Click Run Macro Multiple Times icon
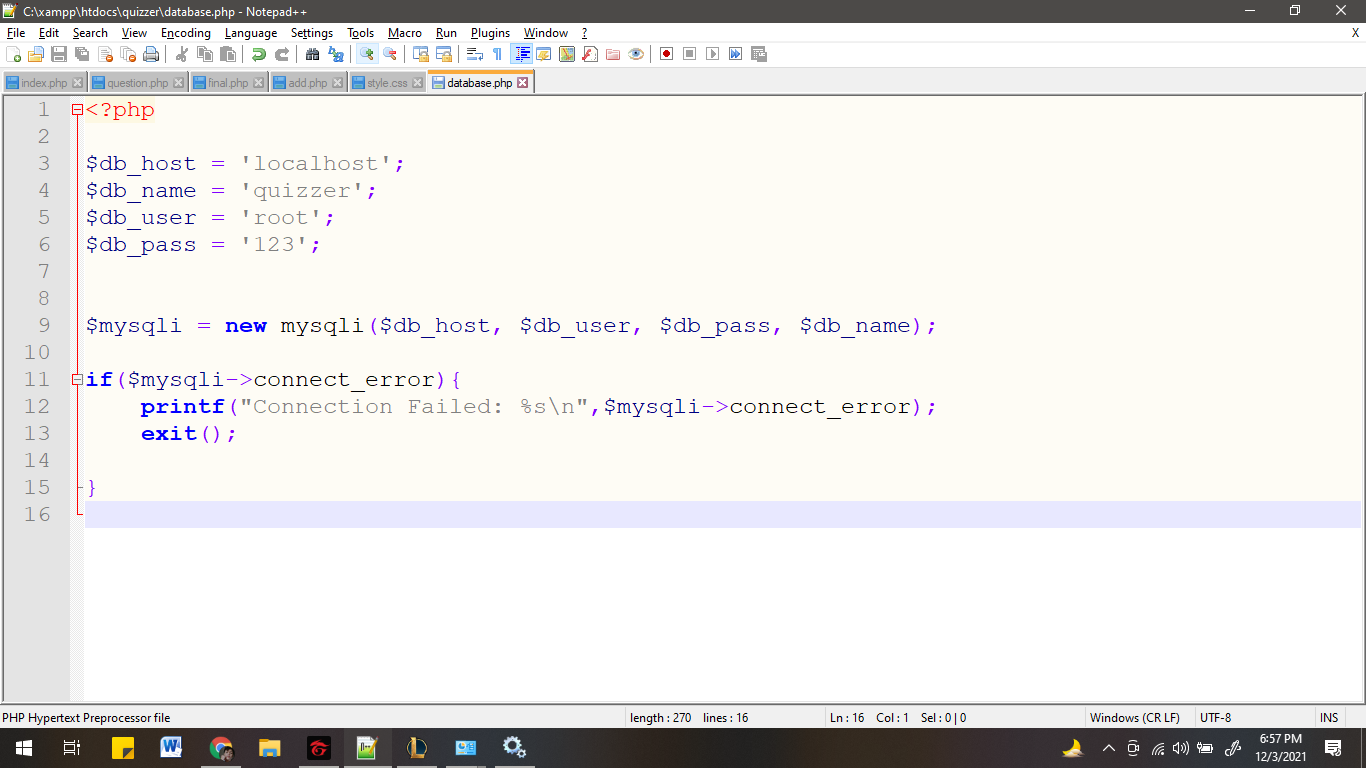 click(x=736, y=54)
